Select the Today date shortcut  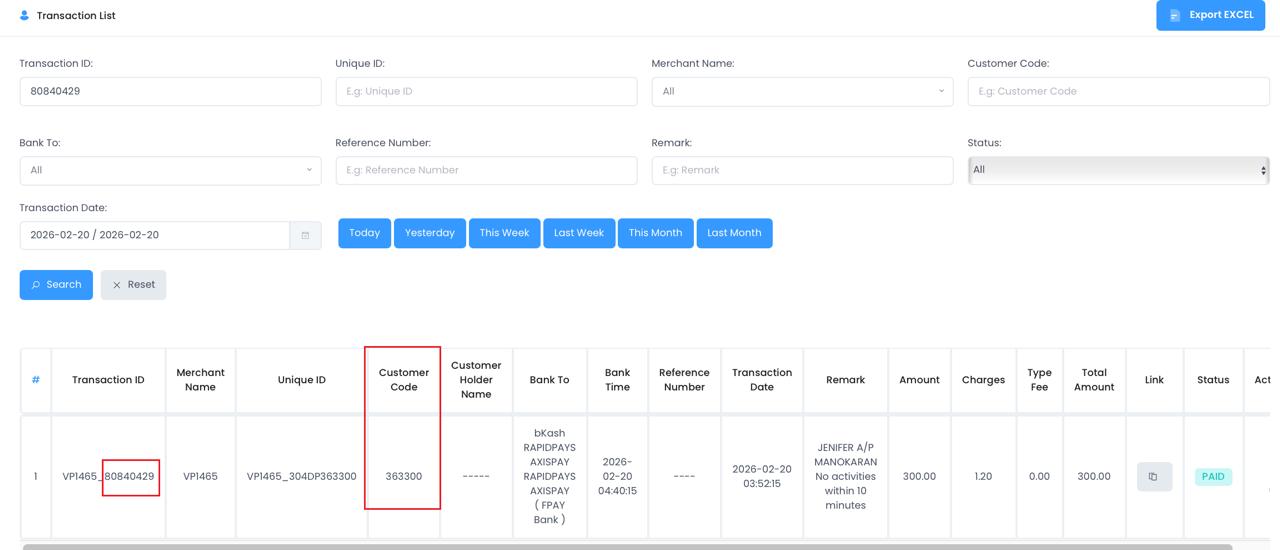coord(364,233)
